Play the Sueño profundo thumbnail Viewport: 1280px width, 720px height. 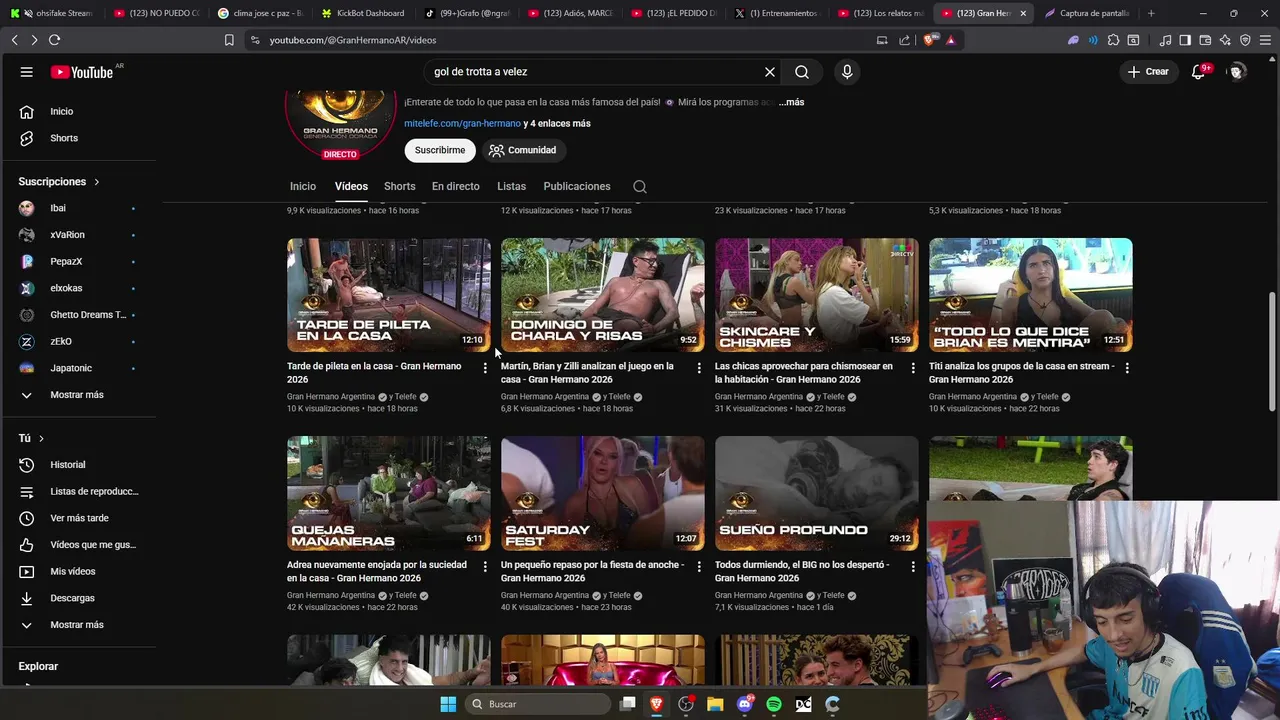click(x=817, y=493)
